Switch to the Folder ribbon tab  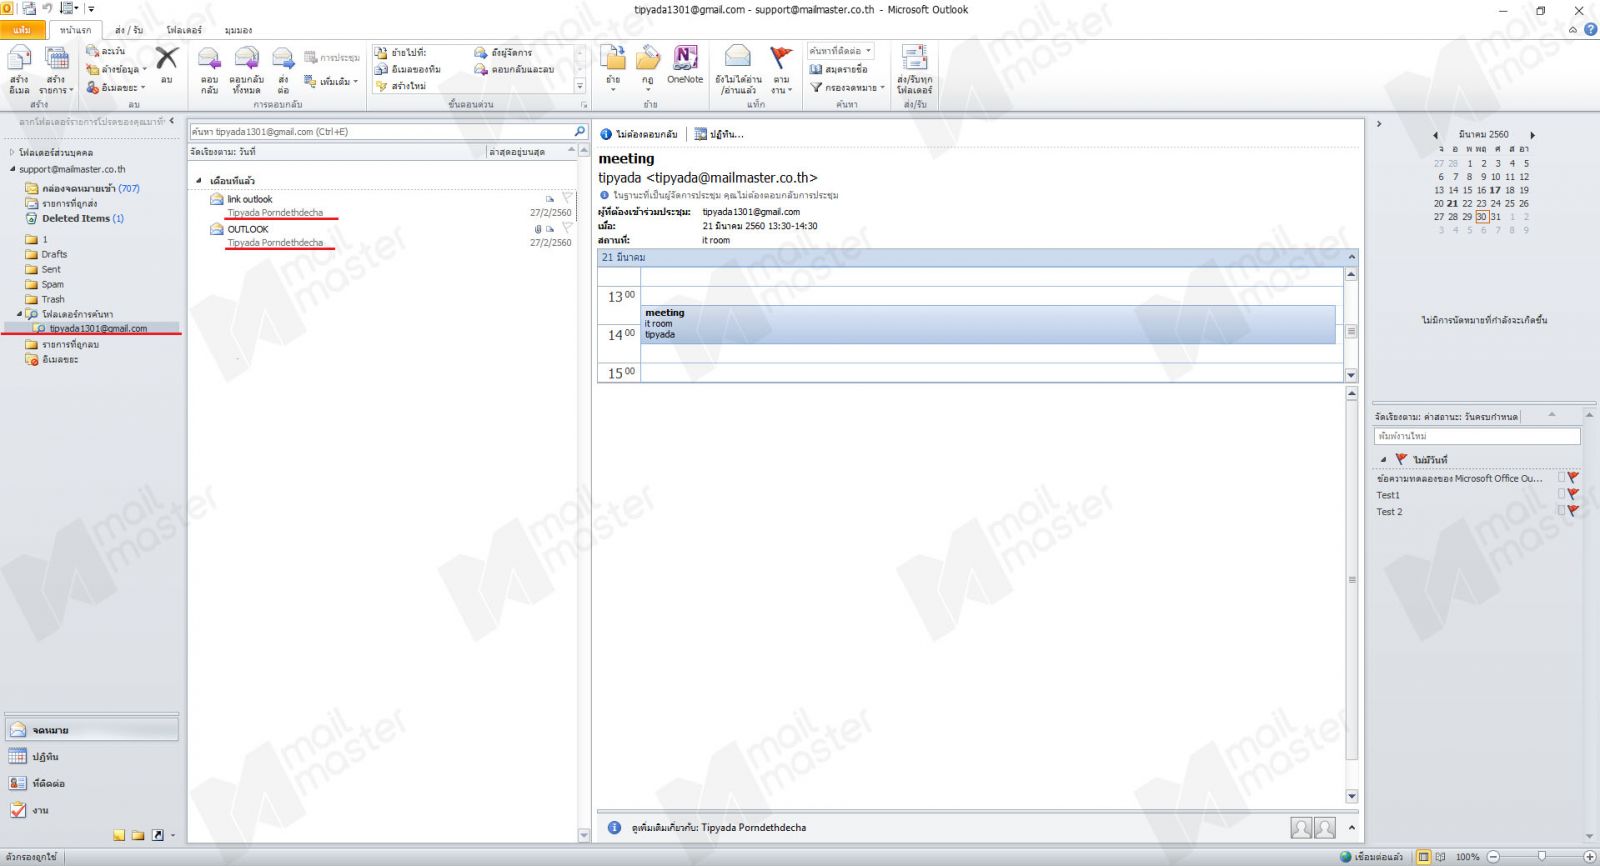point(184,30)
